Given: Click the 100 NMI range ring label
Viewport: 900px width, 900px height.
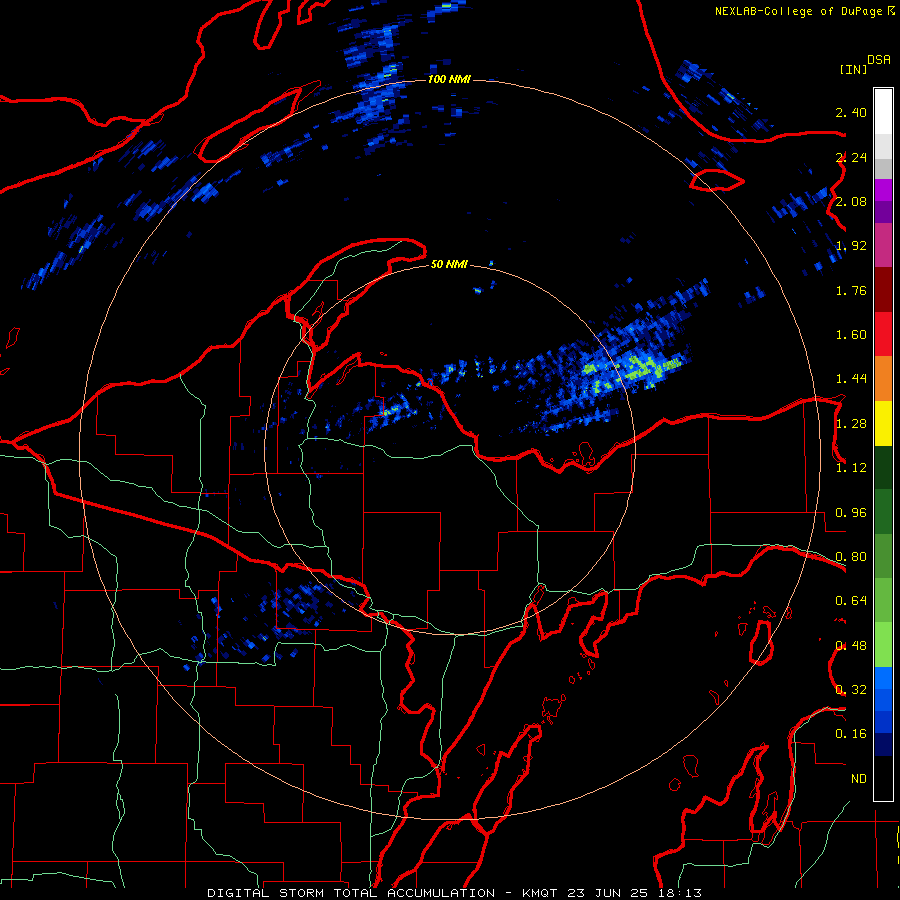Looking at the screenshot, I should pos(449,79).
